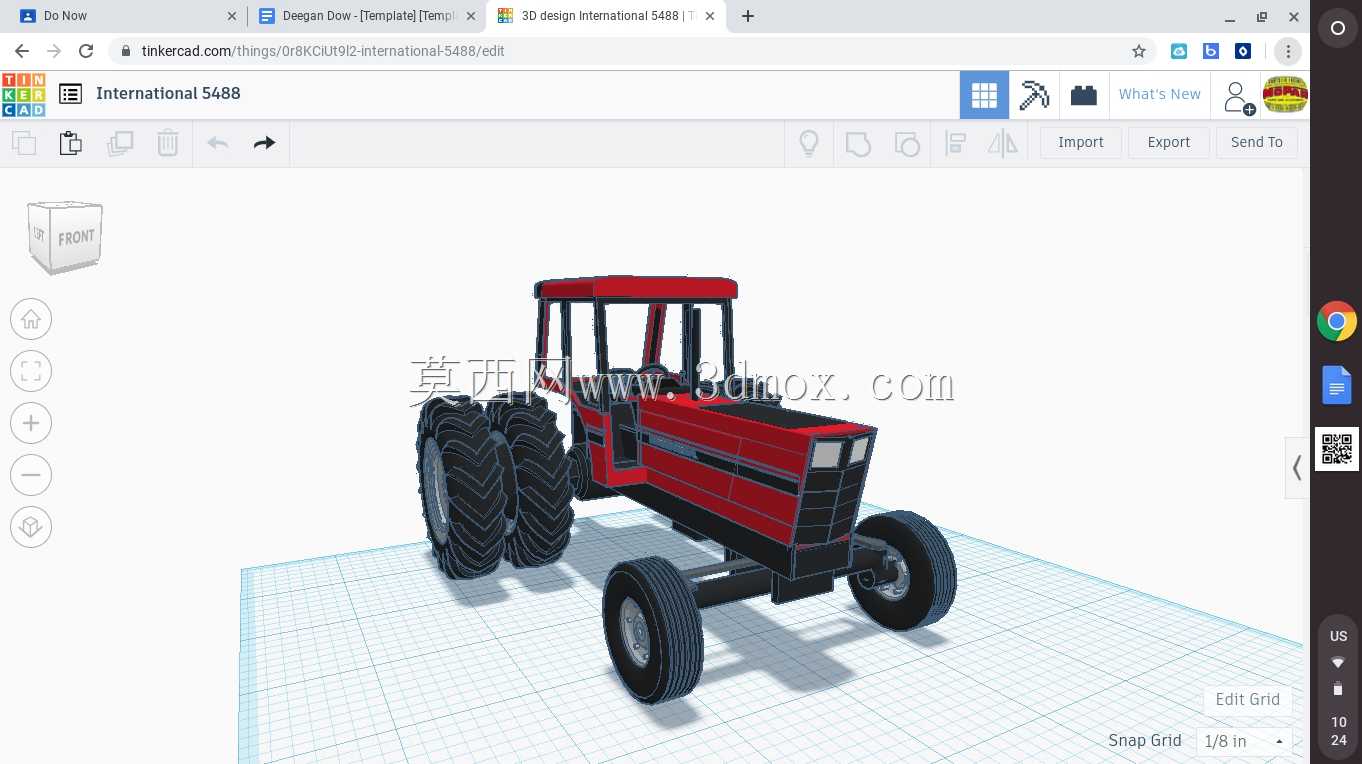Click the Paste toolbar icon
Screen dimensions: 1362x764
71,143
